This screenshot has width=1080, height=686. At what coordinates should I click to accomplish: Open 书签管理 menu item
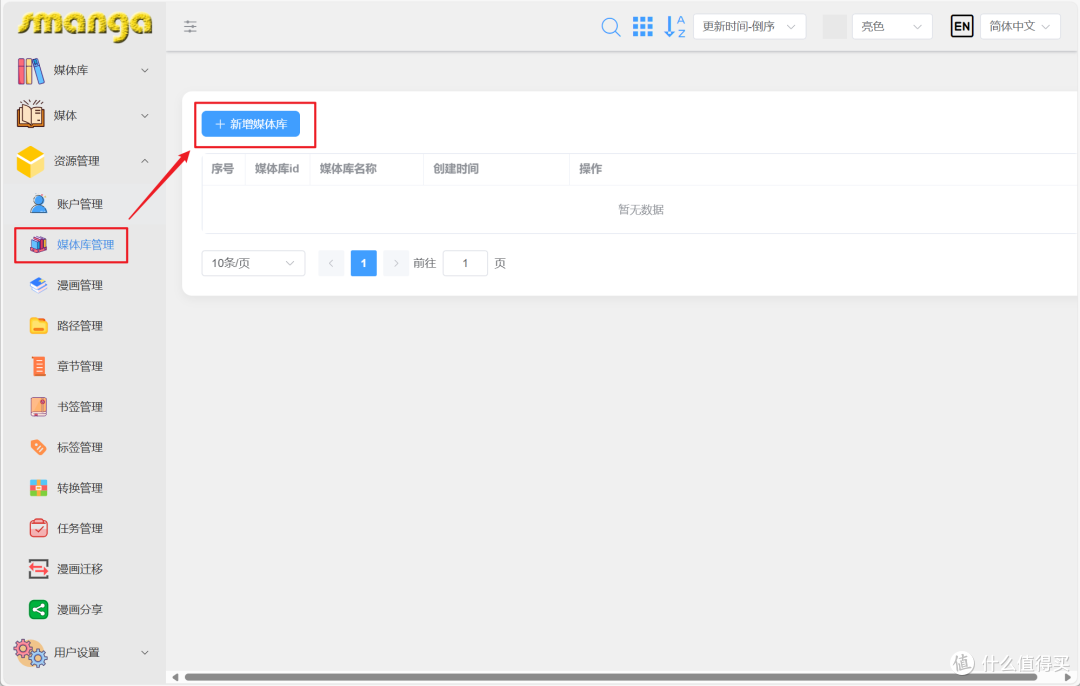click(x=83, y=407)
